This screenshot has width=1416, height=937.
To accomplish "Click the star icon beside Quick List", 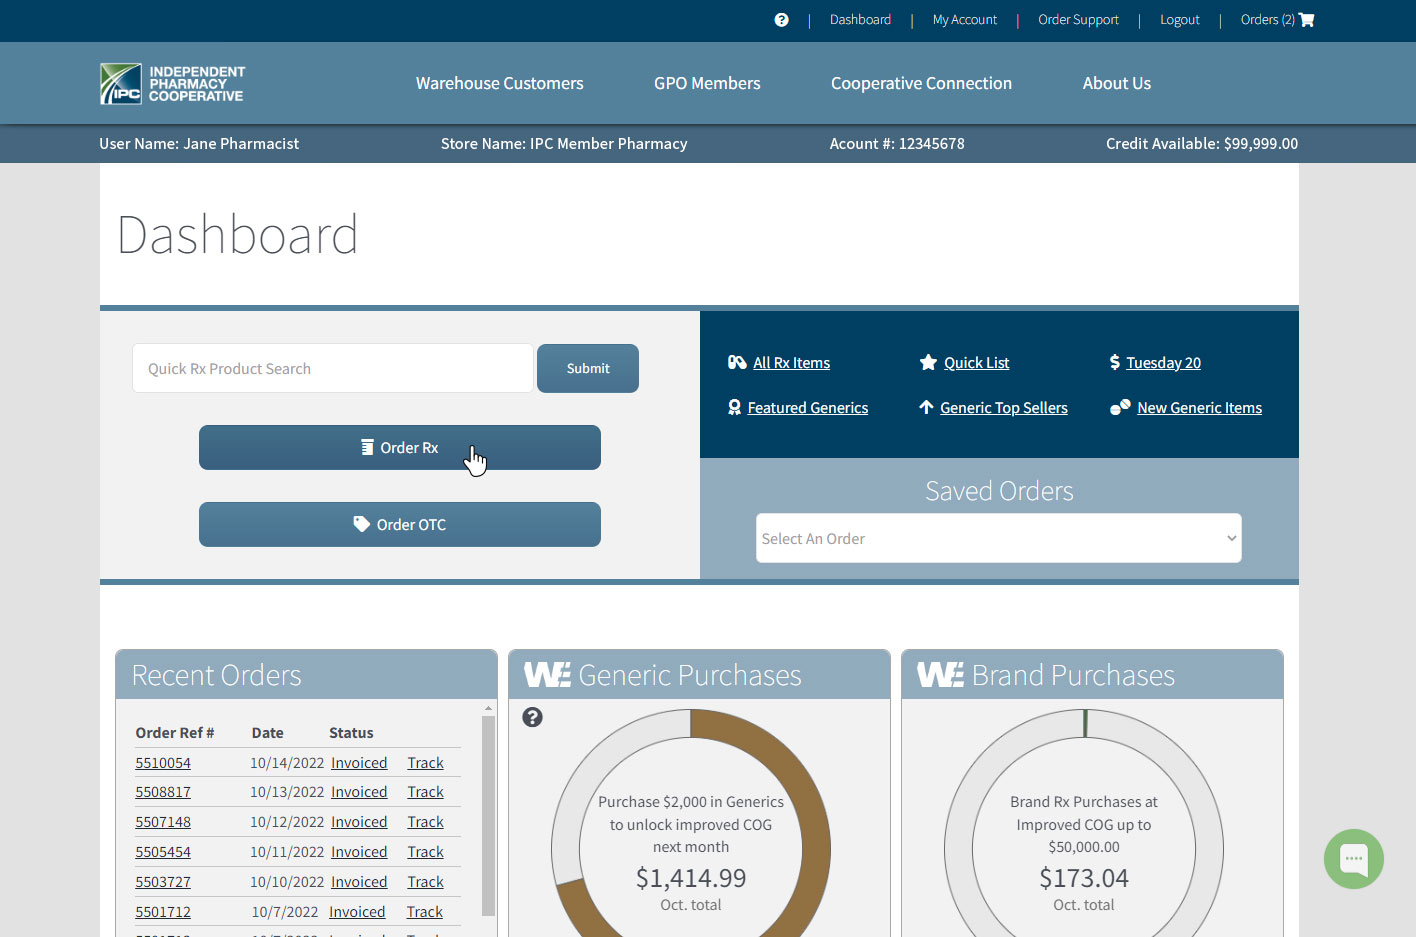I will pos(928,362).
